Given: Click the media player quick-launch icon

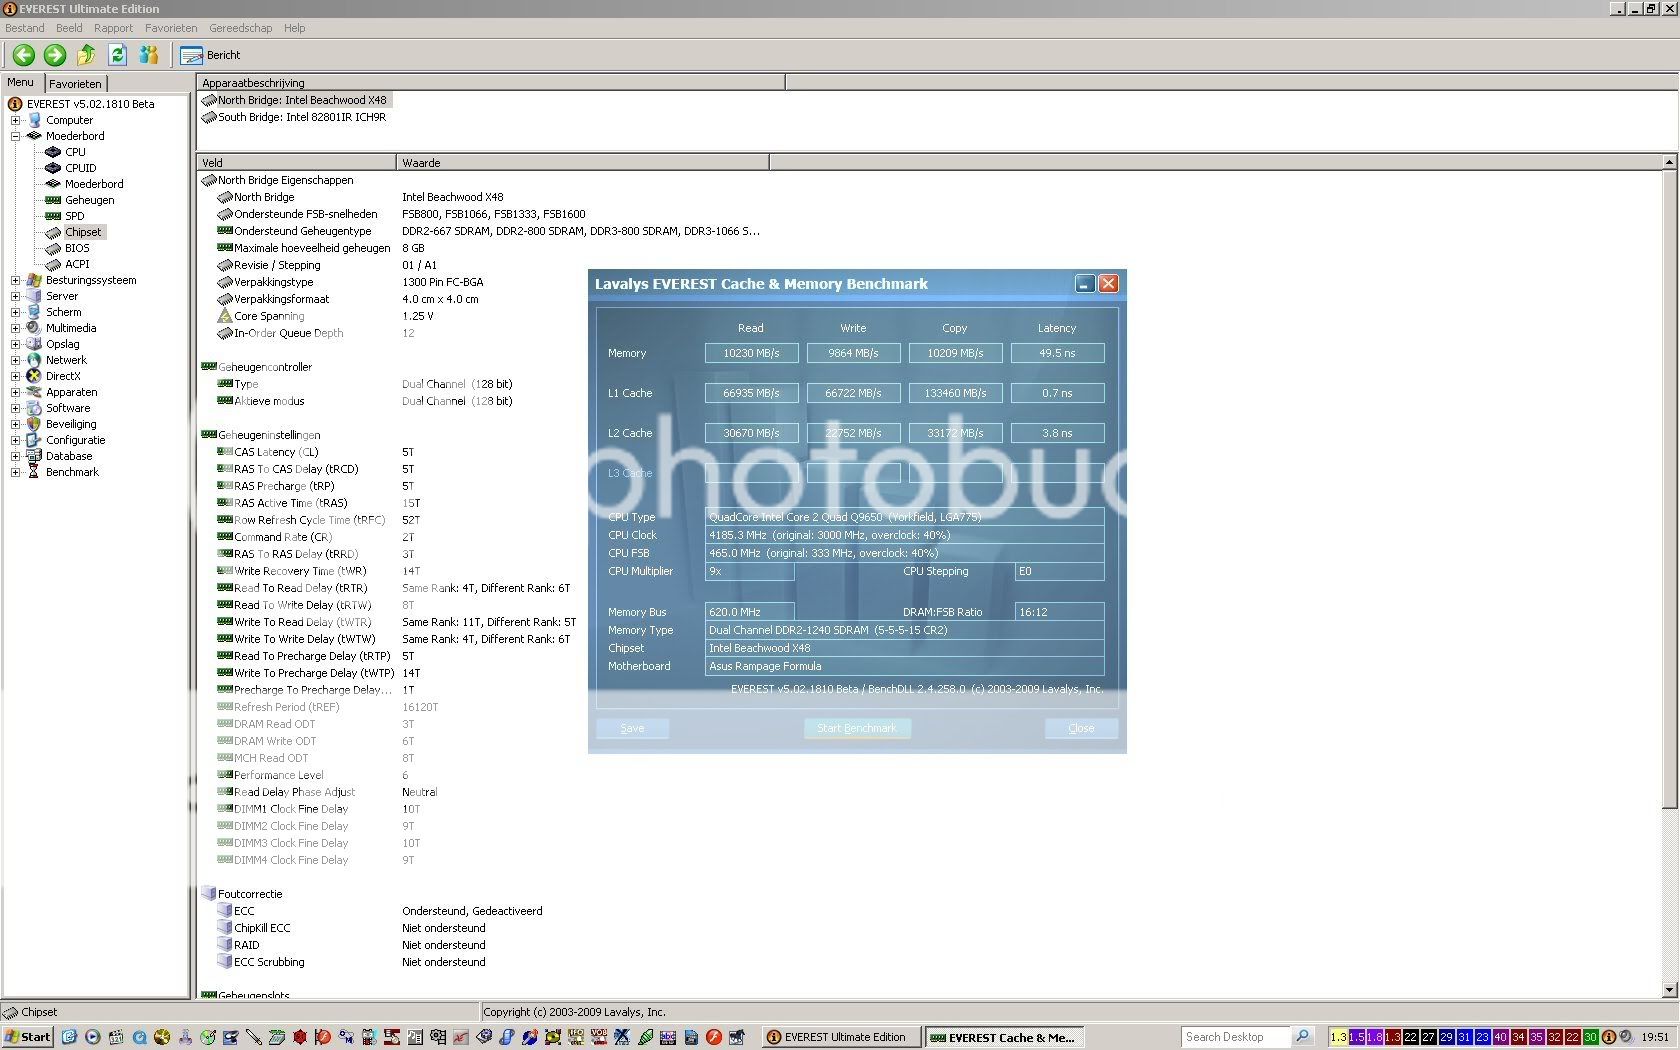Looking at the screenshot, I should coord(93,1037).
